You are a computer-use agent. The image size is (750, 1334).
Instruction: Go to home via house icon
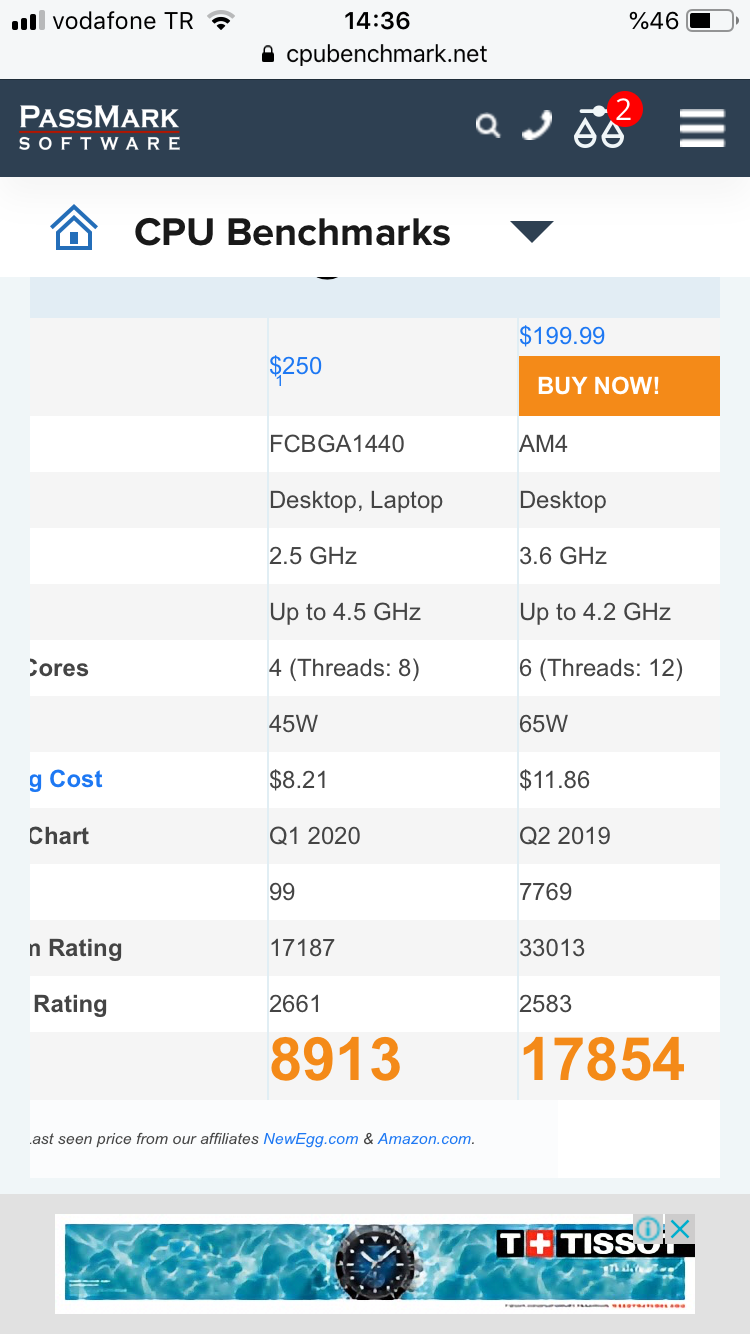pos(74,228)
